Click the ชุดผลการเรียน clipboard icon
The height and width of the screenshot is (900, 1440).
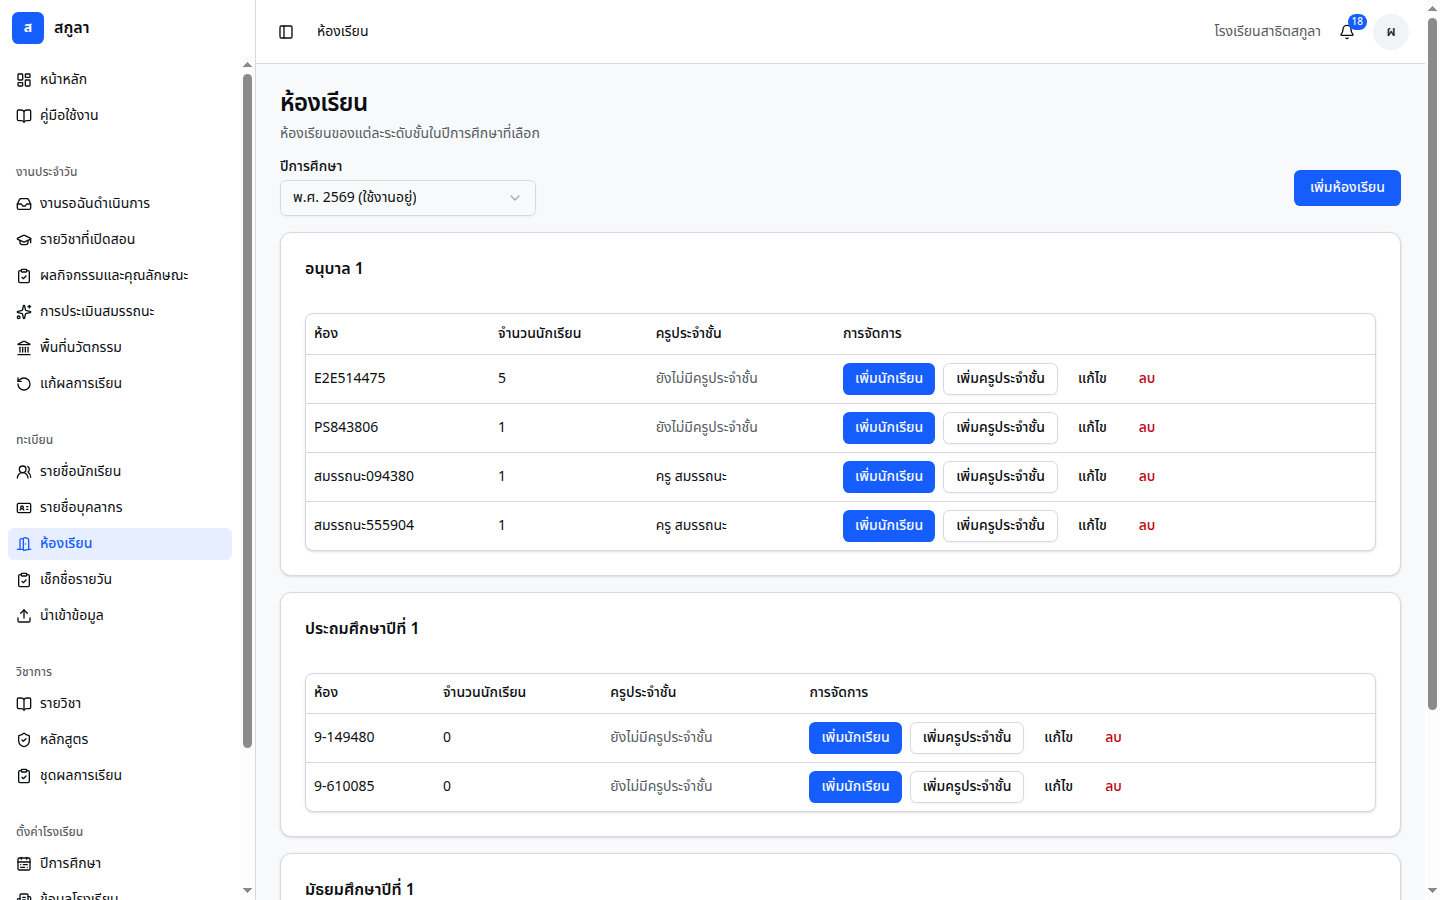[24, 776]
